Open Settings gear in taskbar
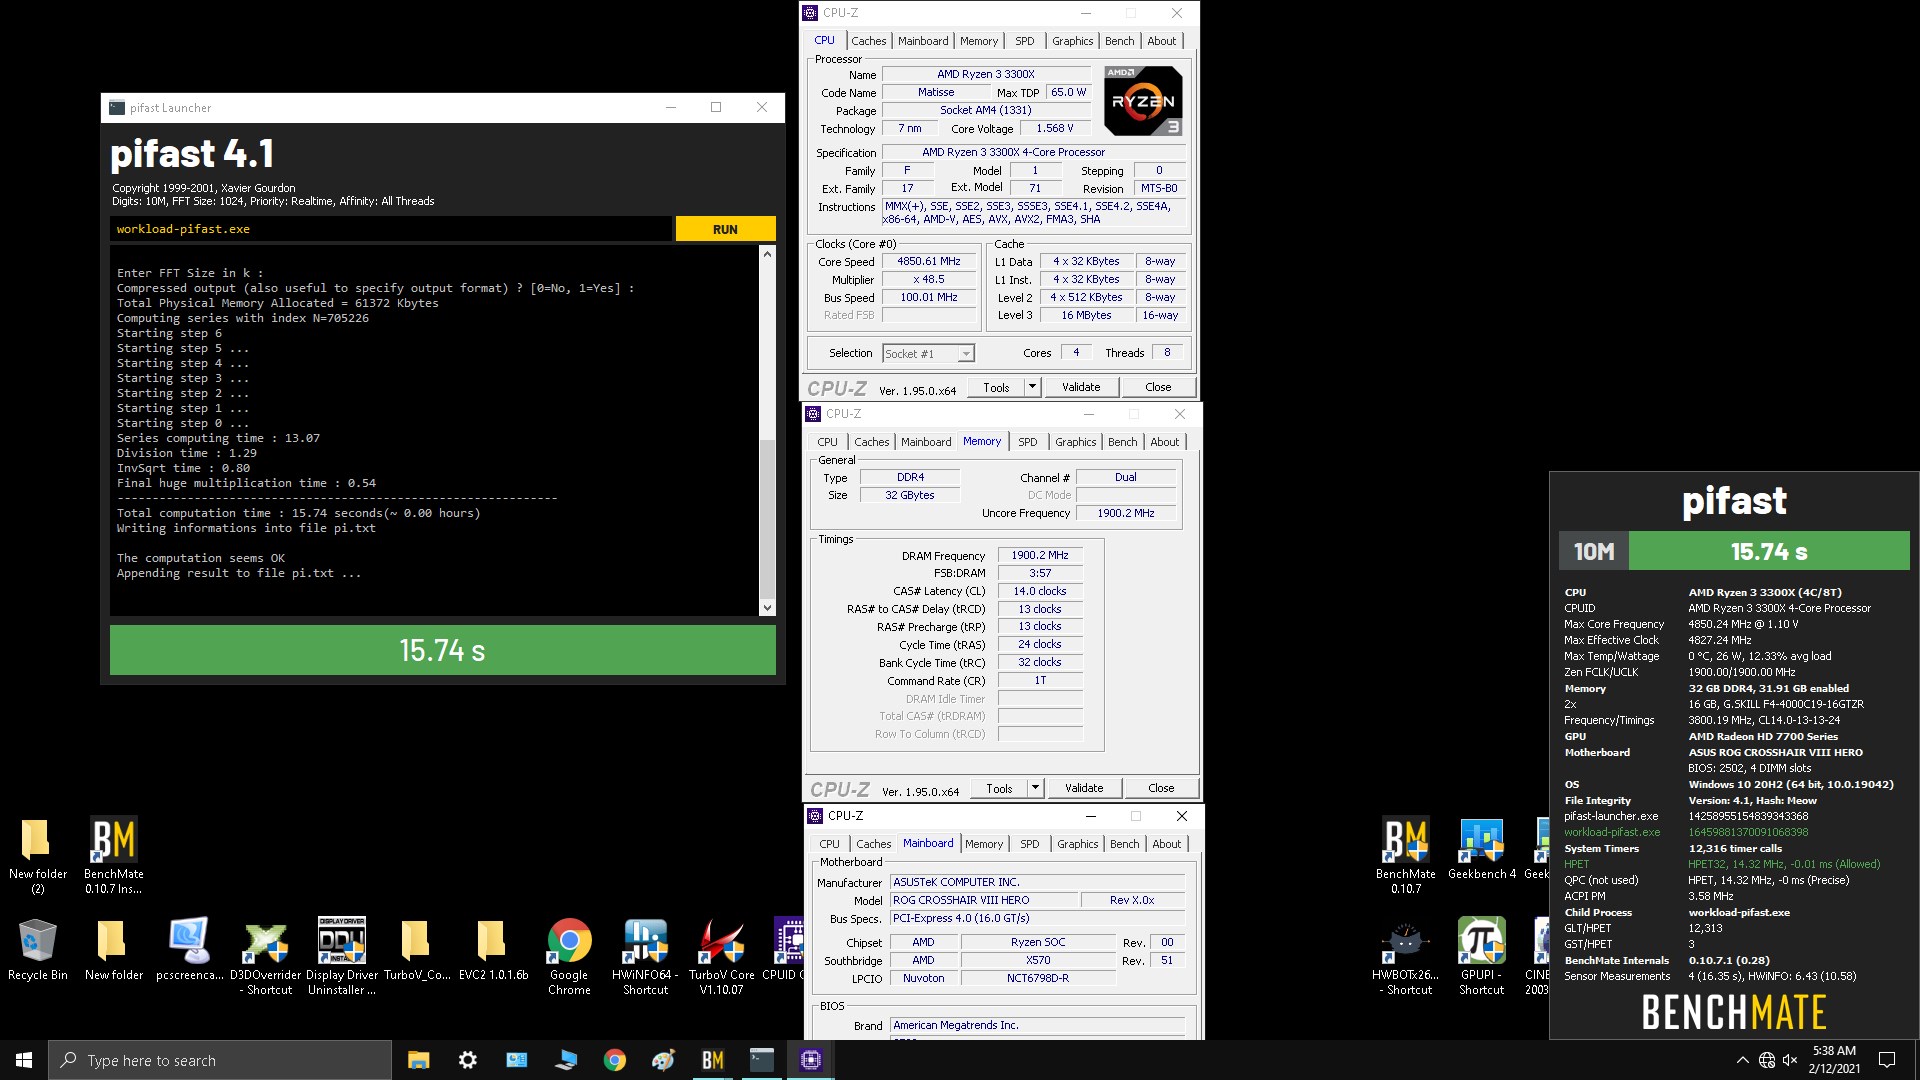The height and width of the screenshot is (1080, 1920). click(468, 1060)
